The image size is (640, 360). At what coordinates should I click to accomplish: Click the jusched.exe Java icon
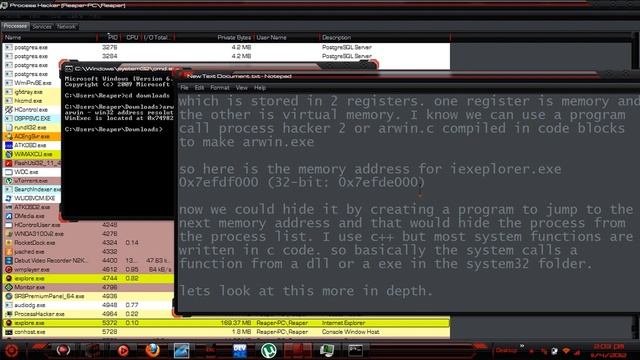(9, 251)
